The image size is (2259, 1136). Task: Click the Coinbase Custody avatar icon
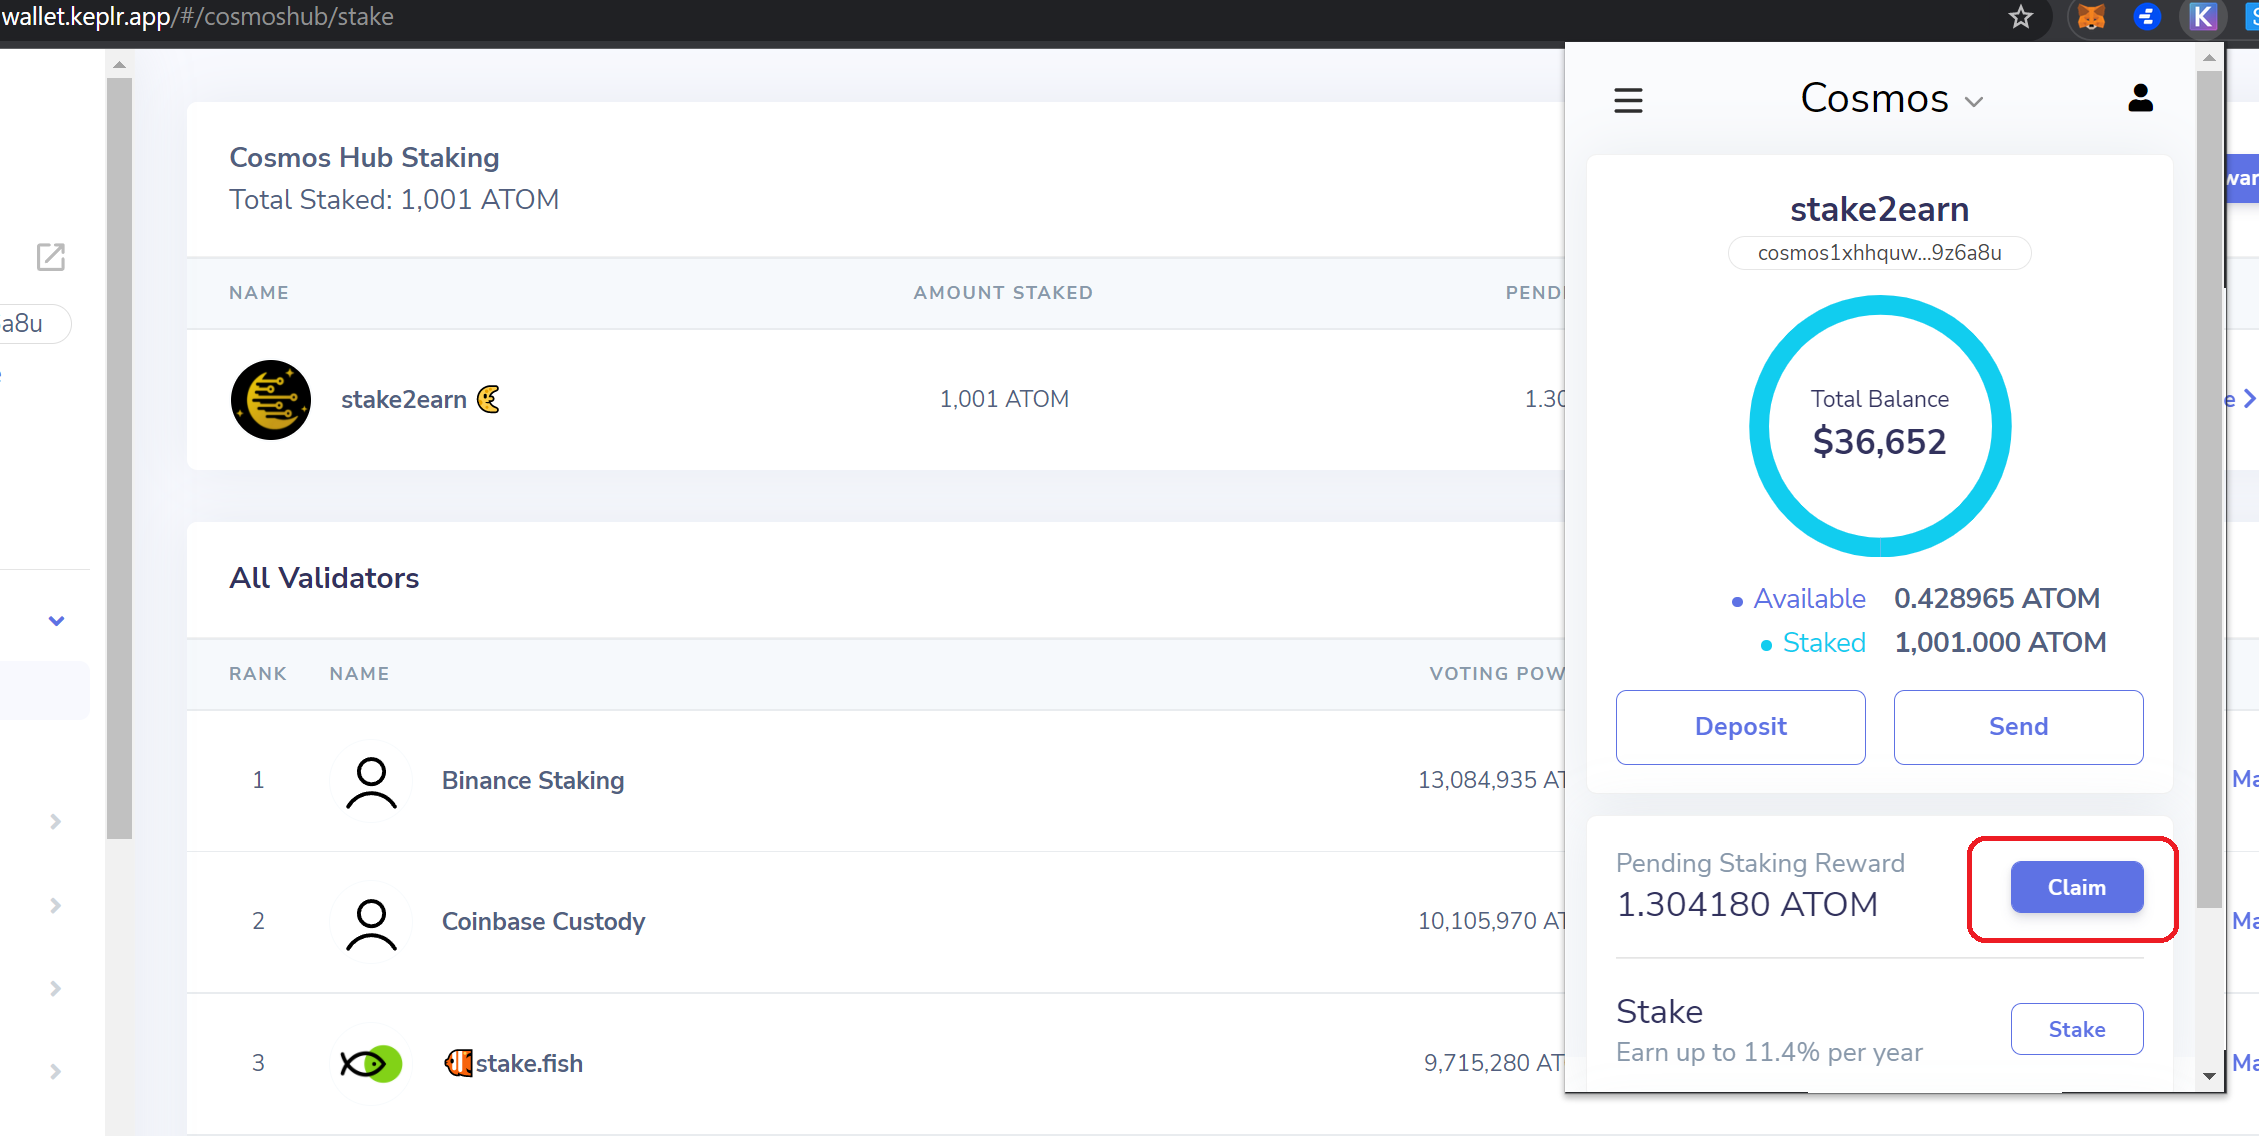371,922
